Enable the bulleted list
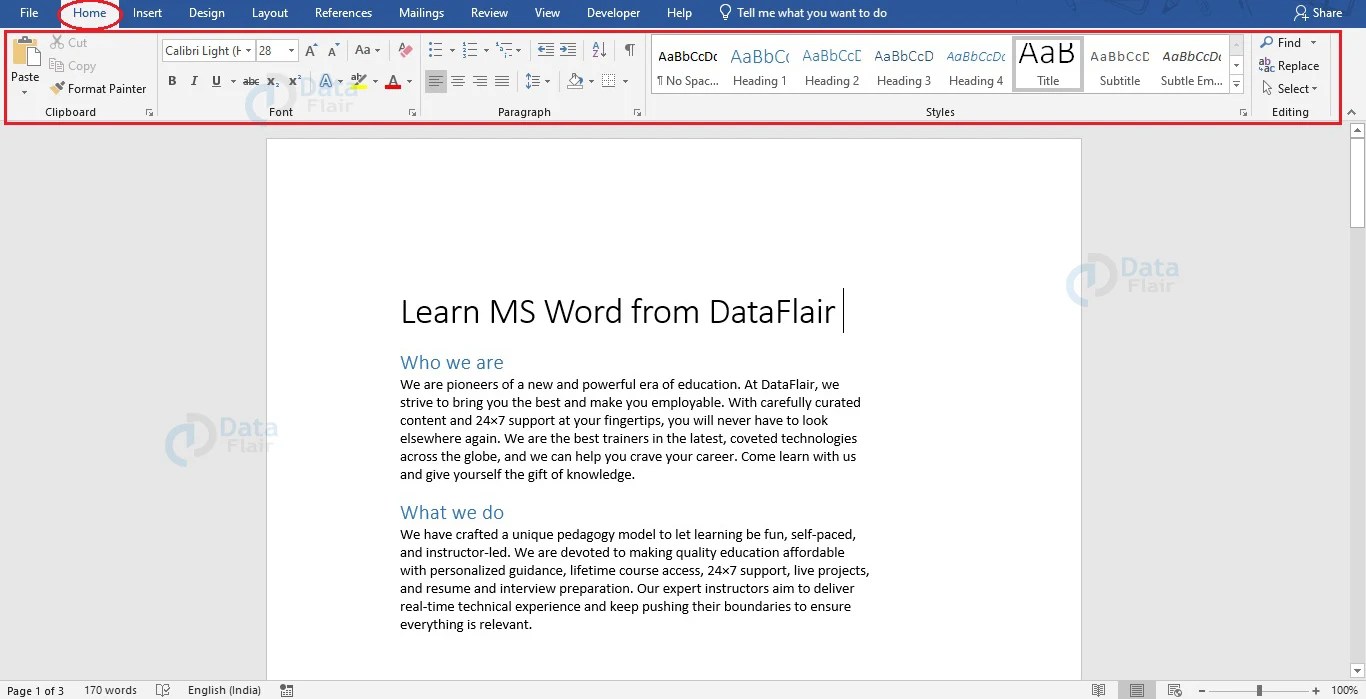The height and width of the screenshot is (699, 1366). click(433, 49)
